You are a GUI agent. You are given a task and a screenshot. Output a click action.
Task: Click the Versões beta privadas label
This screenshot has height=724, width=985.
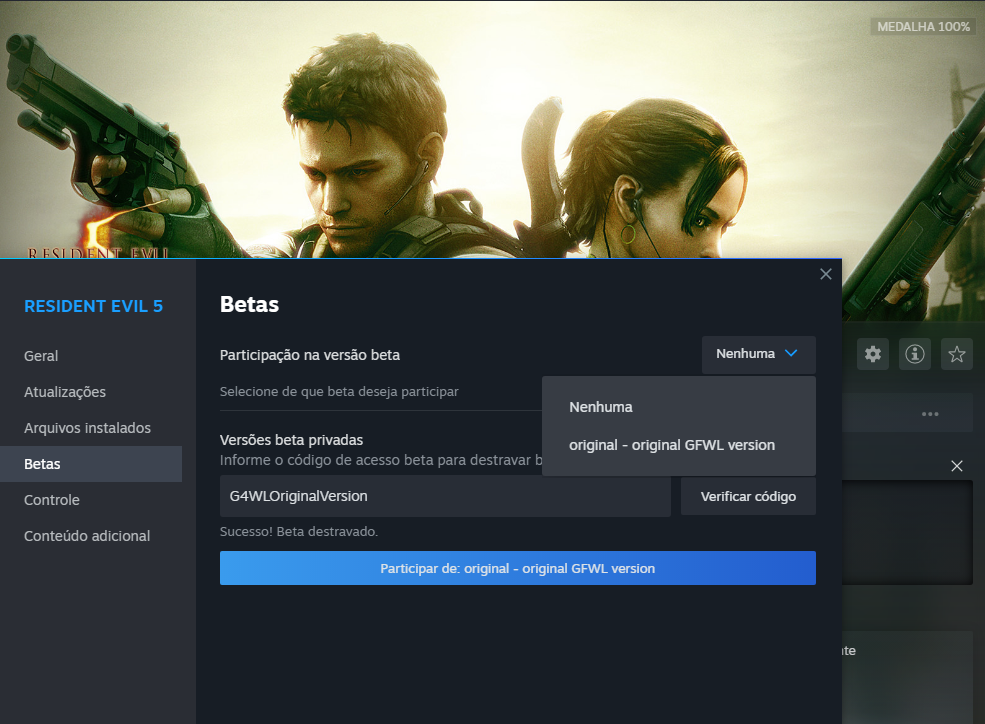tap(291, 440)
